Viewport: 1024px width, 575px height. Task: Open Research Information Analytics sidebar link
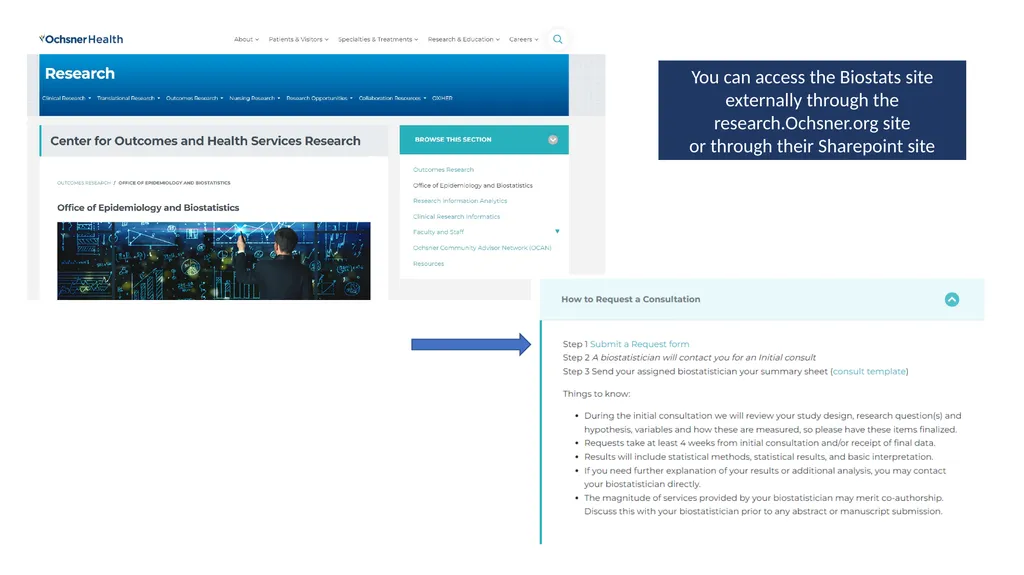(x=460, y=201)
